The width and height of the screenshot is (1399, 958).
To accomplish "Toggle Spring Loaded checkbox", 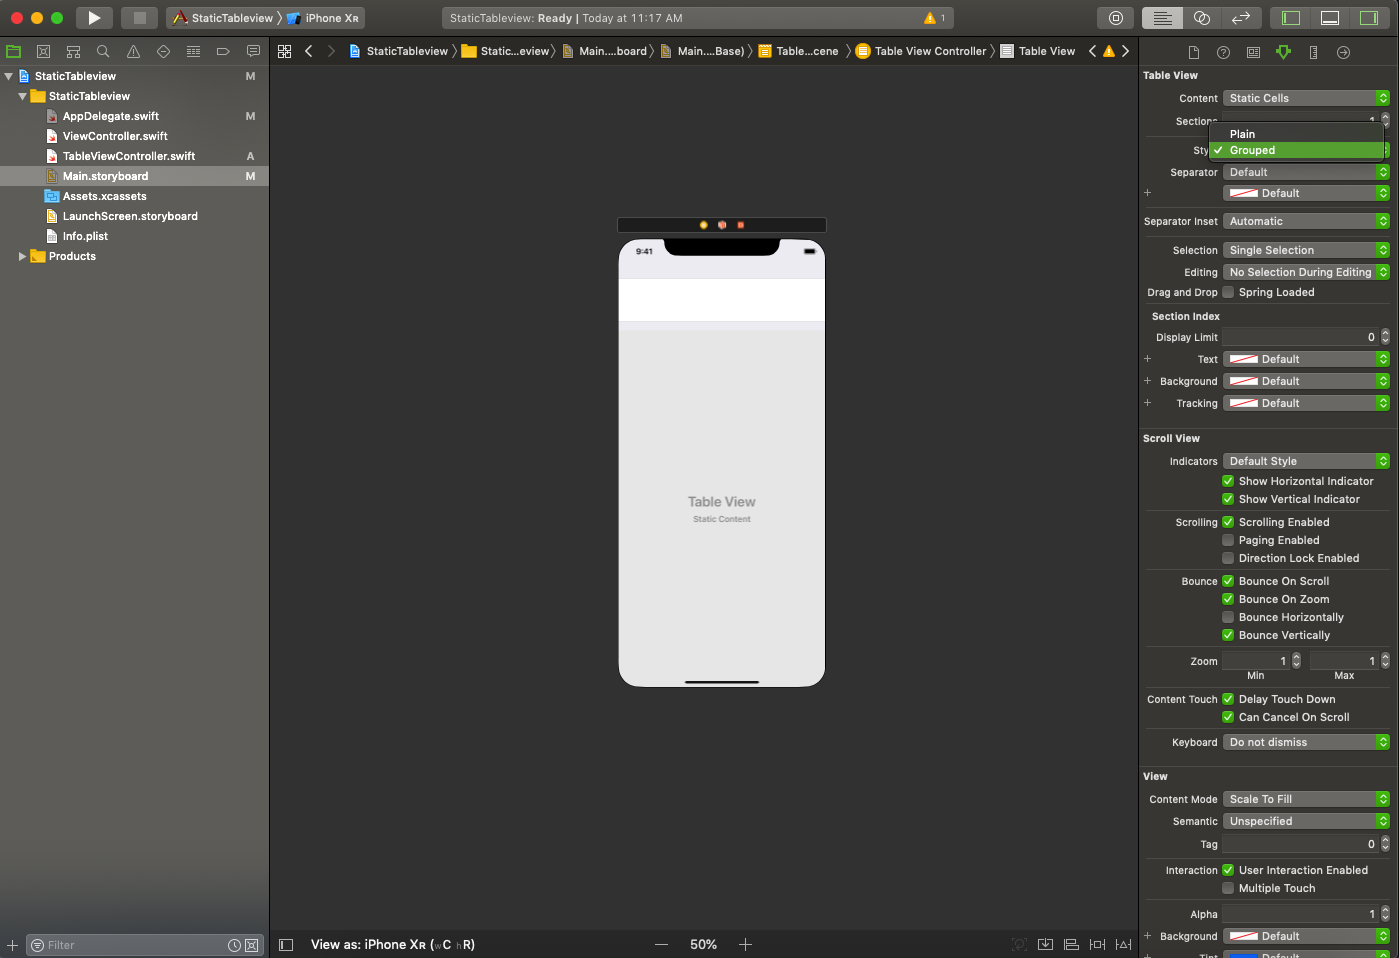I will pos(1228,292).
